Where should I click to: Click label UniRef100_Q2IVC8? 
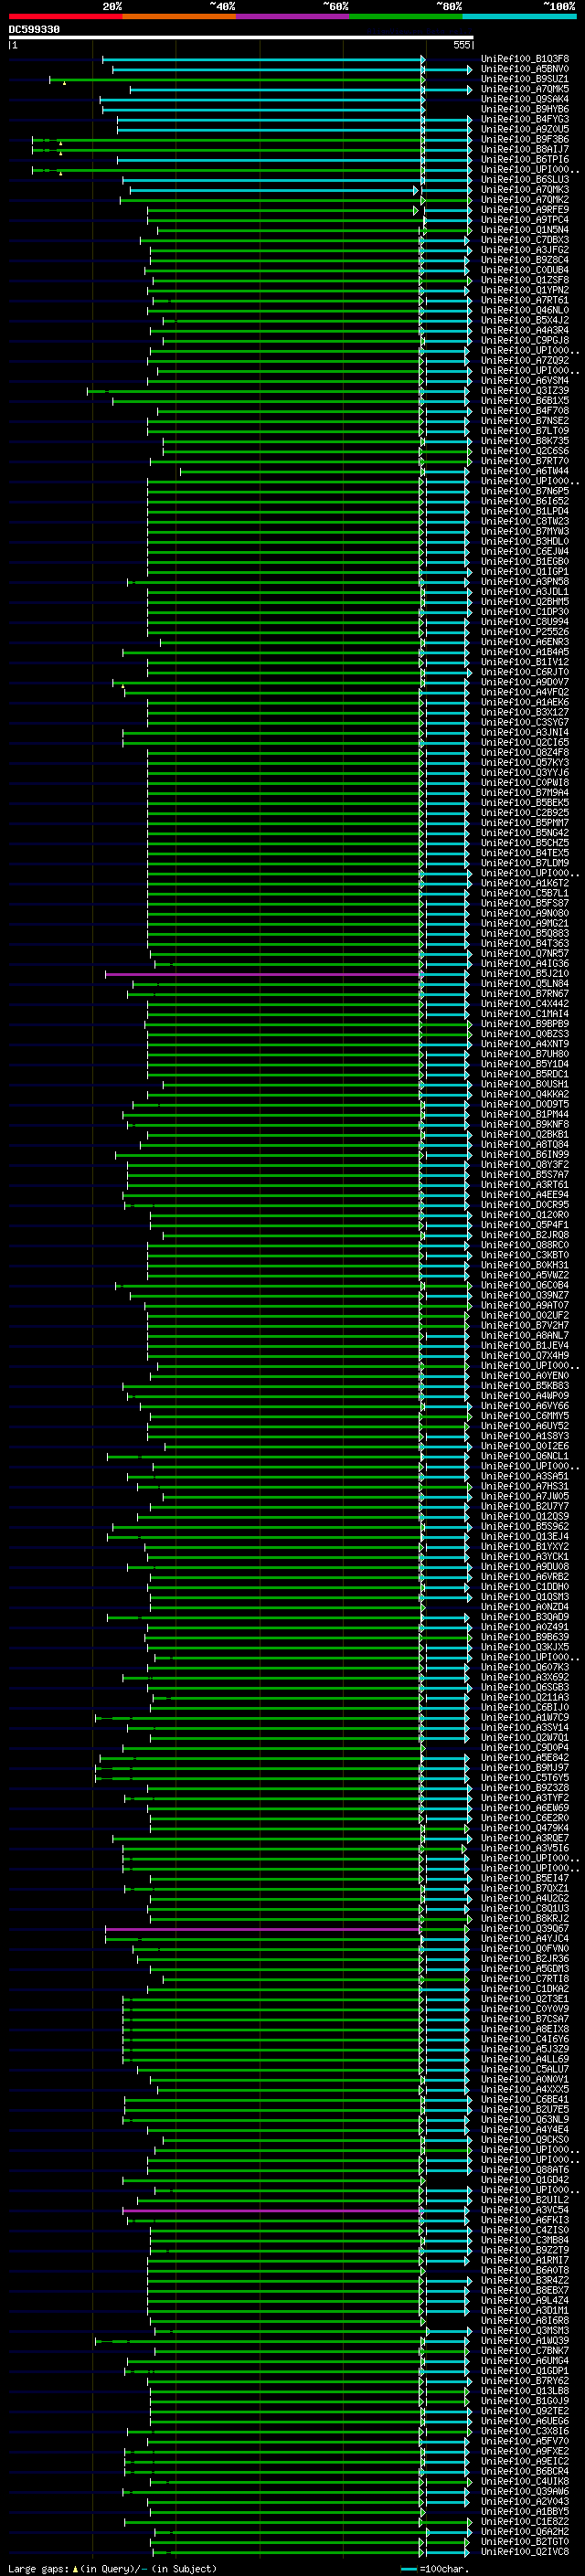(524, 2553)
